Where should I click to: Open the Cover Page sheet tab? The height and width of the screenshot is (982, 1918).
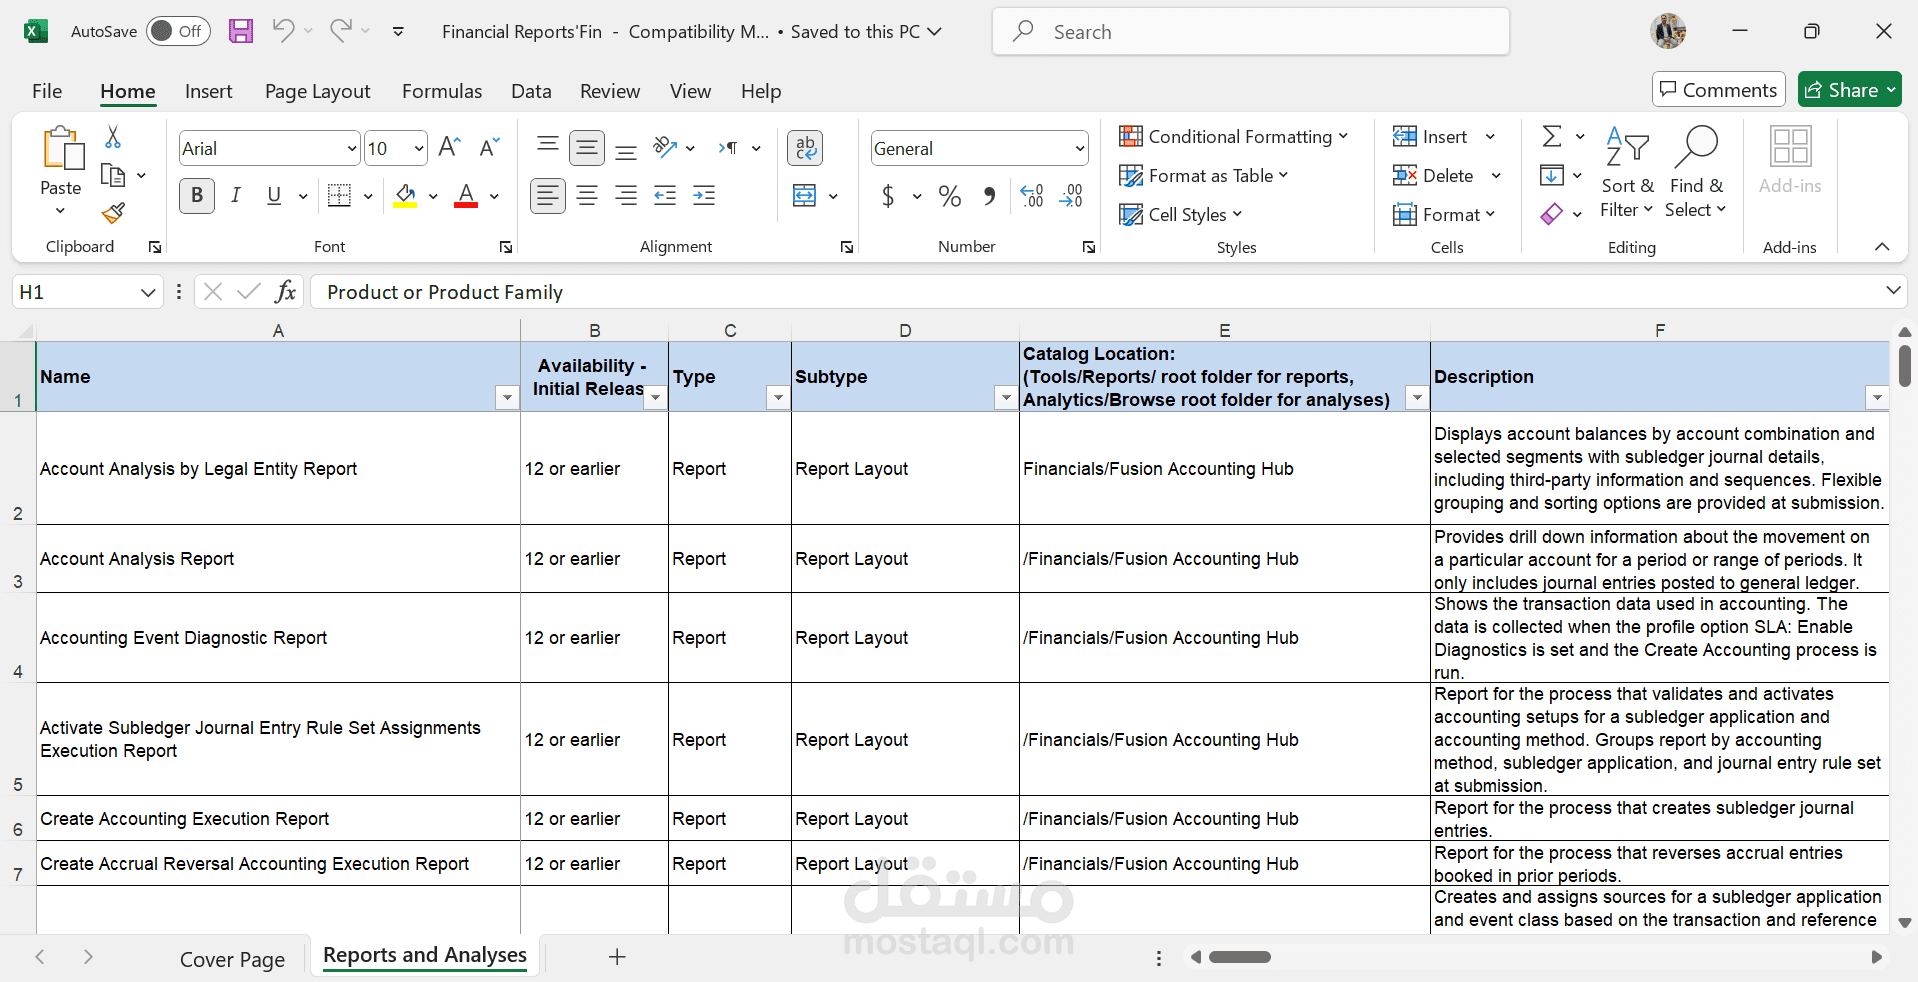click(x=231, y=958)
